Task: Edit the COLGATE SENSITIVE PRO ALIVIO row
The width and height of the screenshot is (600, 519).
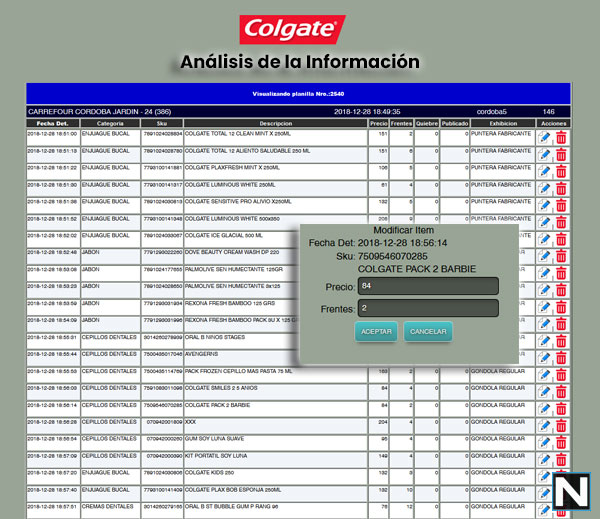Action: (544, 206)
